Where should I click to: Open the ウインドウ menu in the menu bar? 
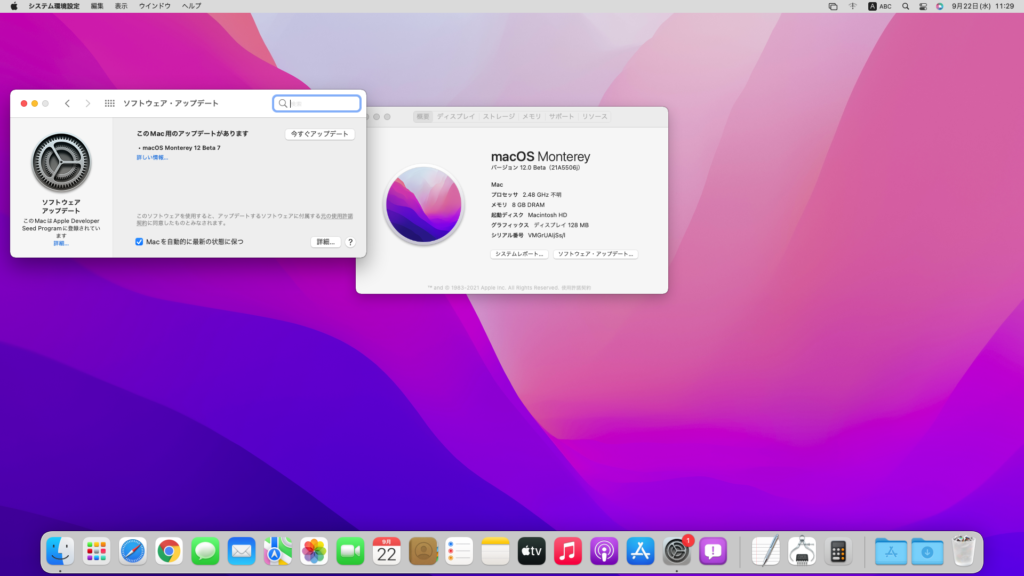click(x=154, y=6)
